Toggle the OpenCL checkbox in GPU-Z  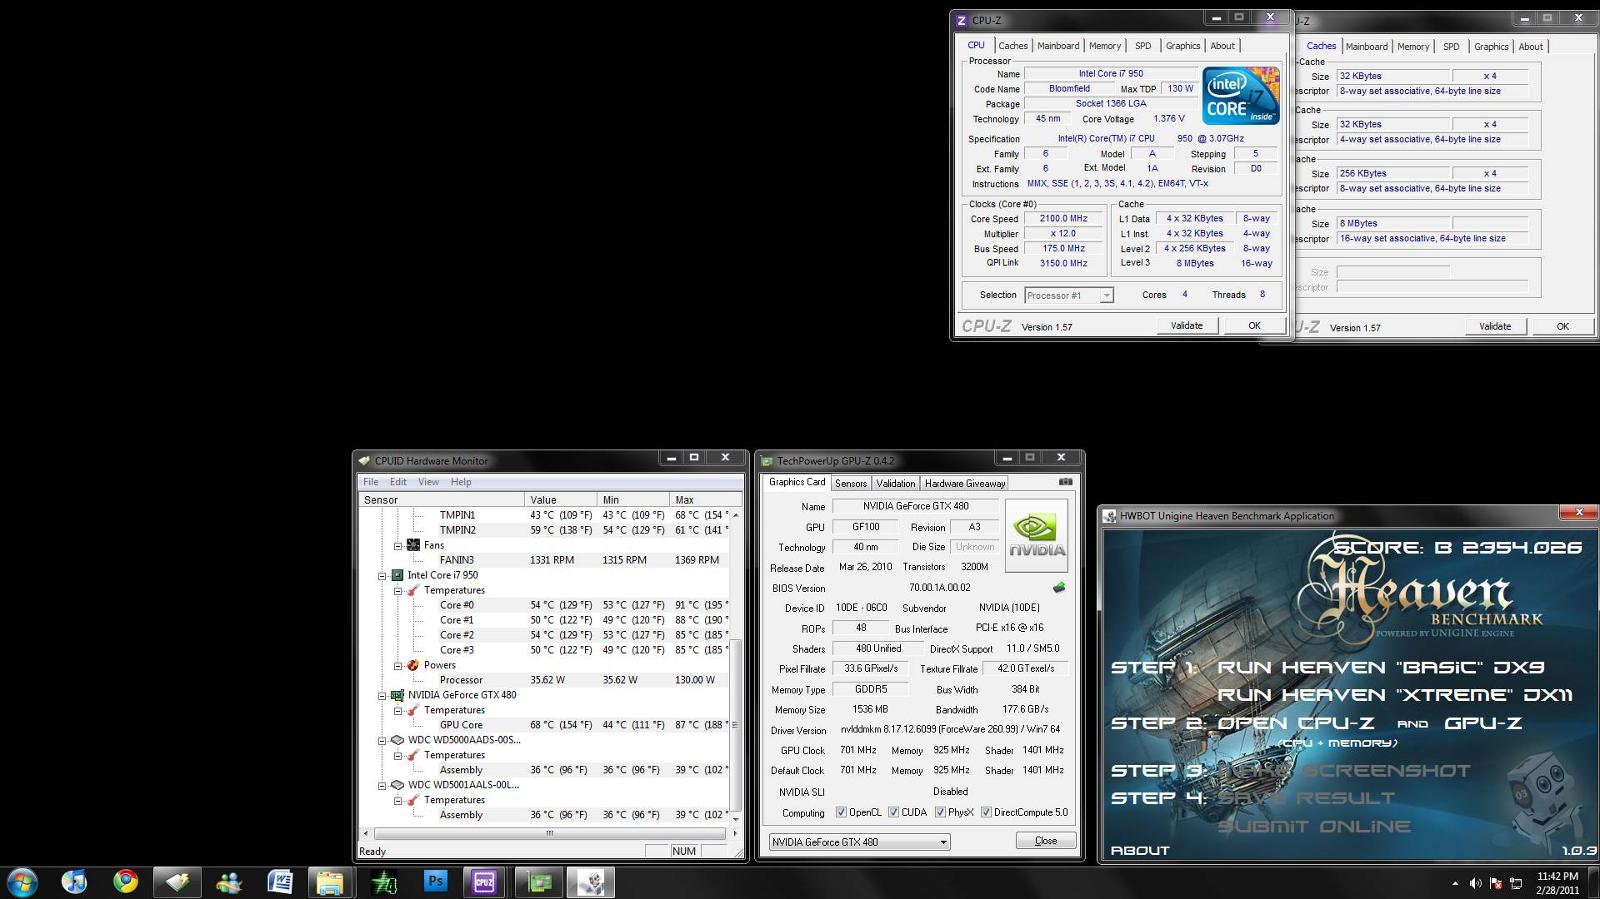[x=841, y=812]
